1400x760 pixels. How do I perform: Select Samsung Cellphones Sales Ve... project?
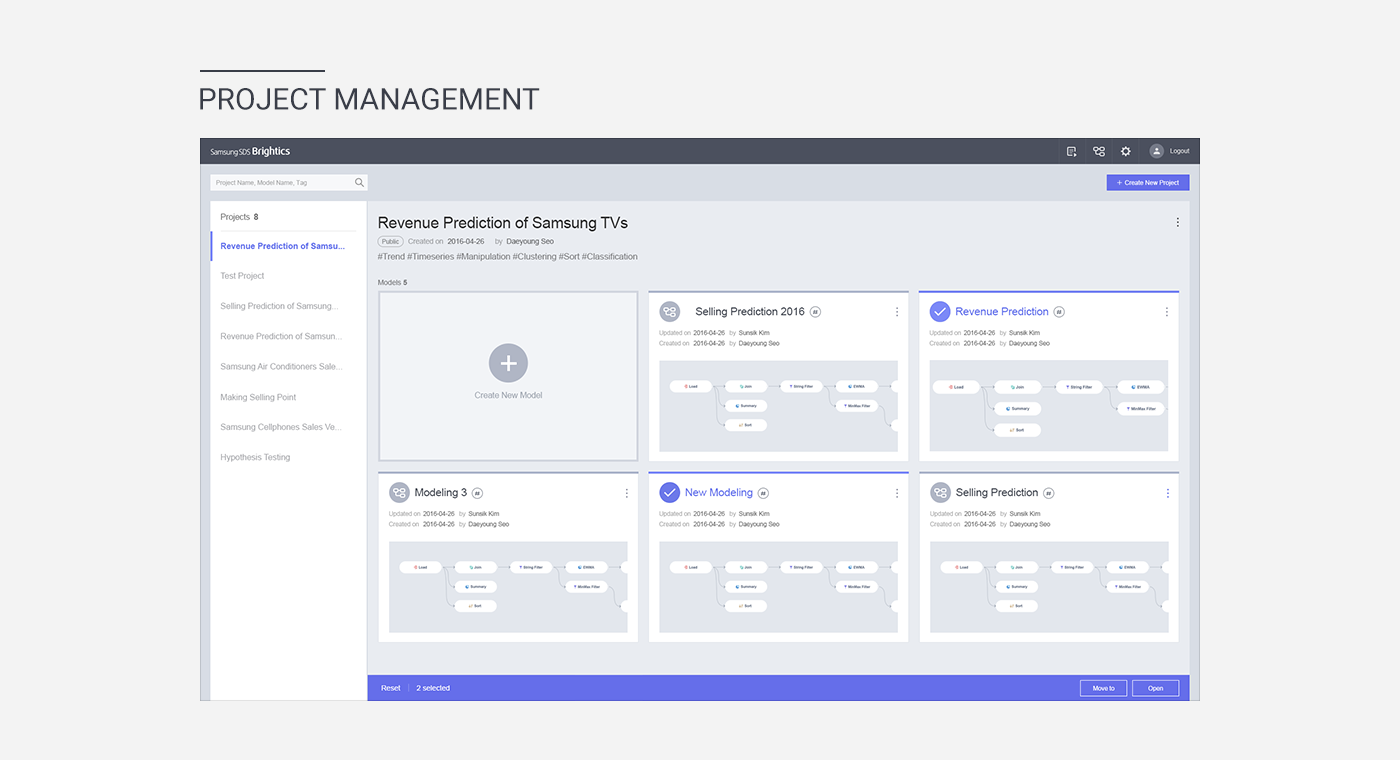click(283, 427)
